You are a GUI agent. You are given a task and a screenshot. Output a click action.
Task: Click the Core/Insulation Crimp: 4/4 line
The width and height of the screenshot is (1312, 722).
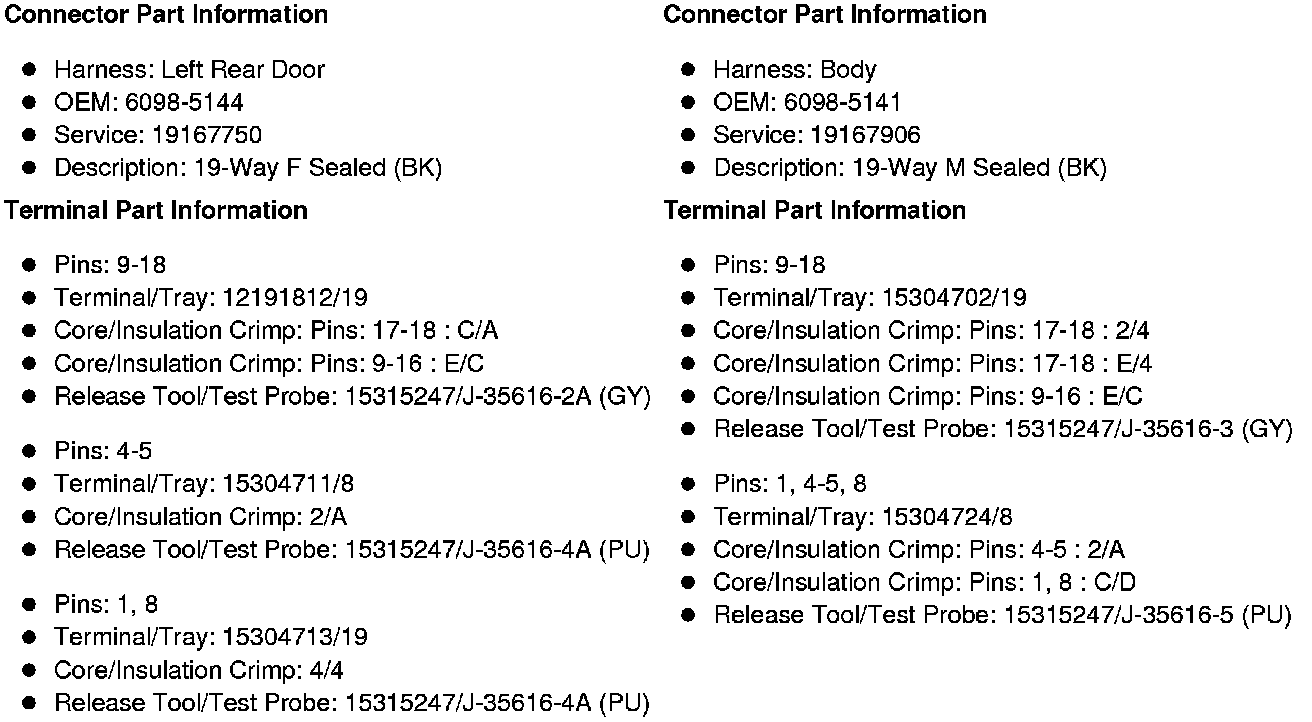[198, 670]
